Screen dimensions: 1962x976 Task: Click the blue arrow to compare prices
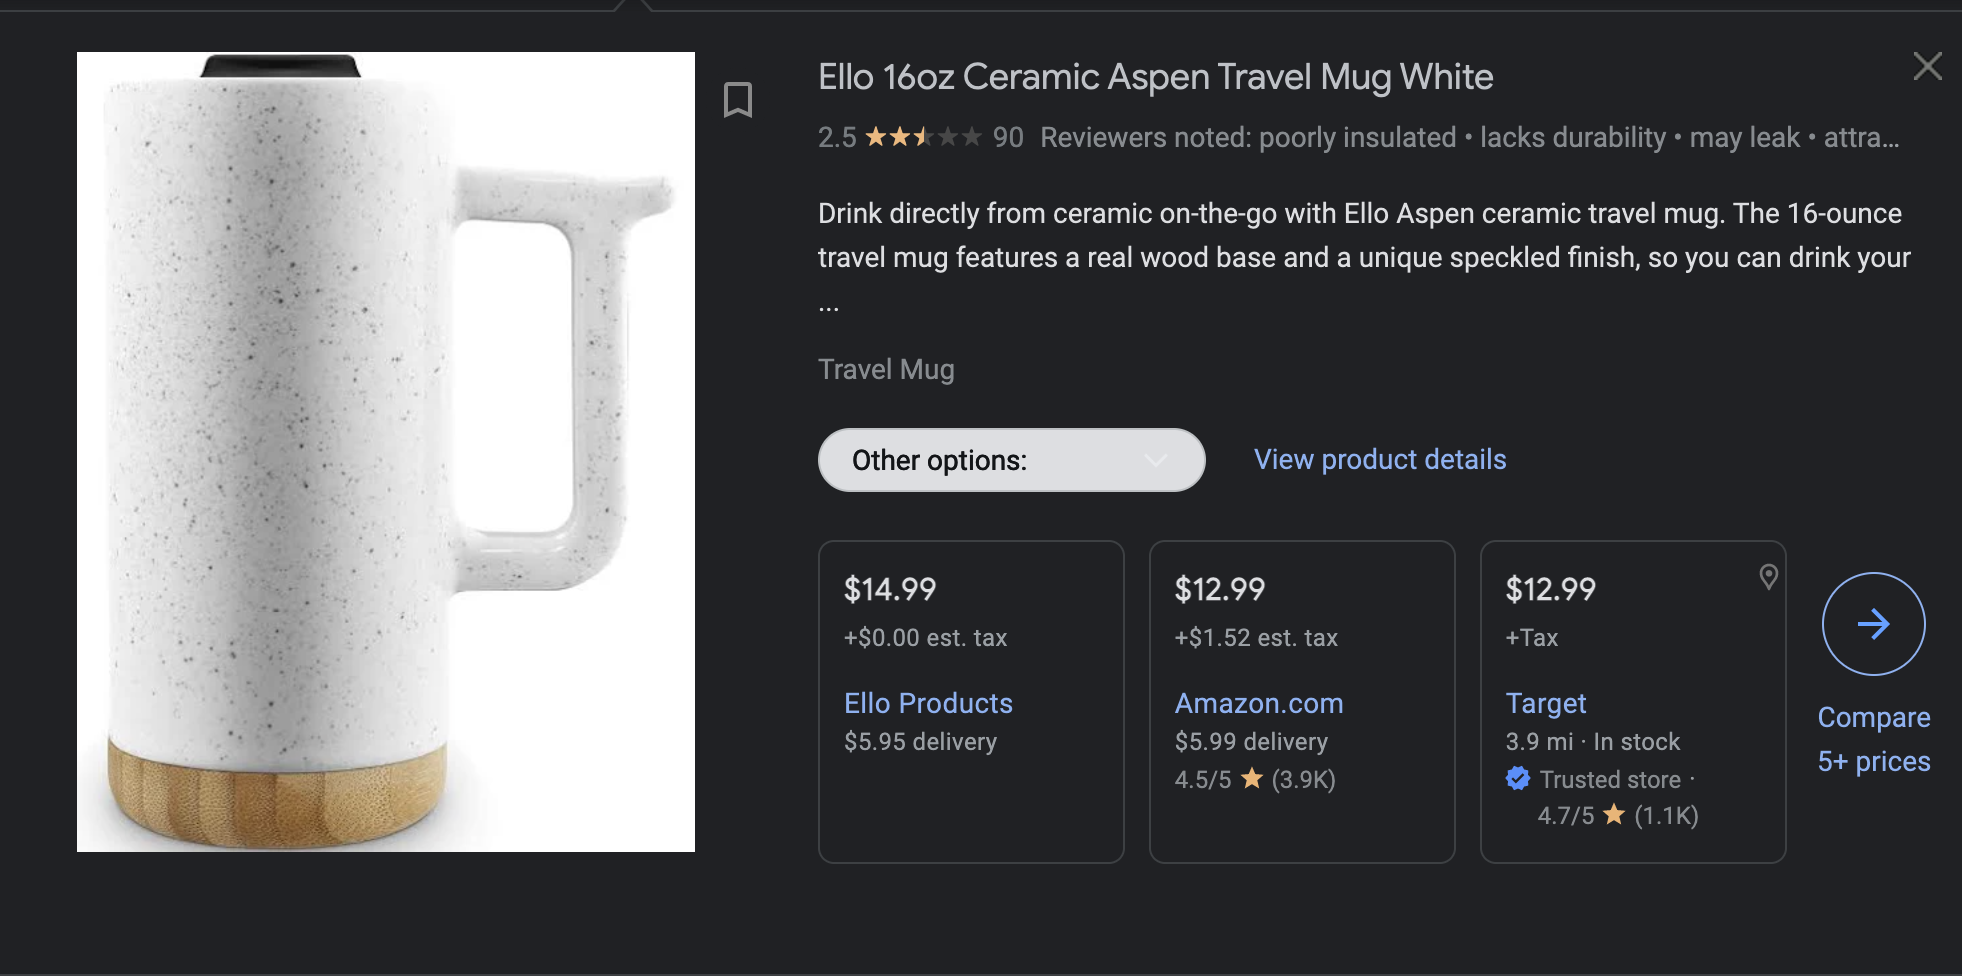click(1873, 624)
